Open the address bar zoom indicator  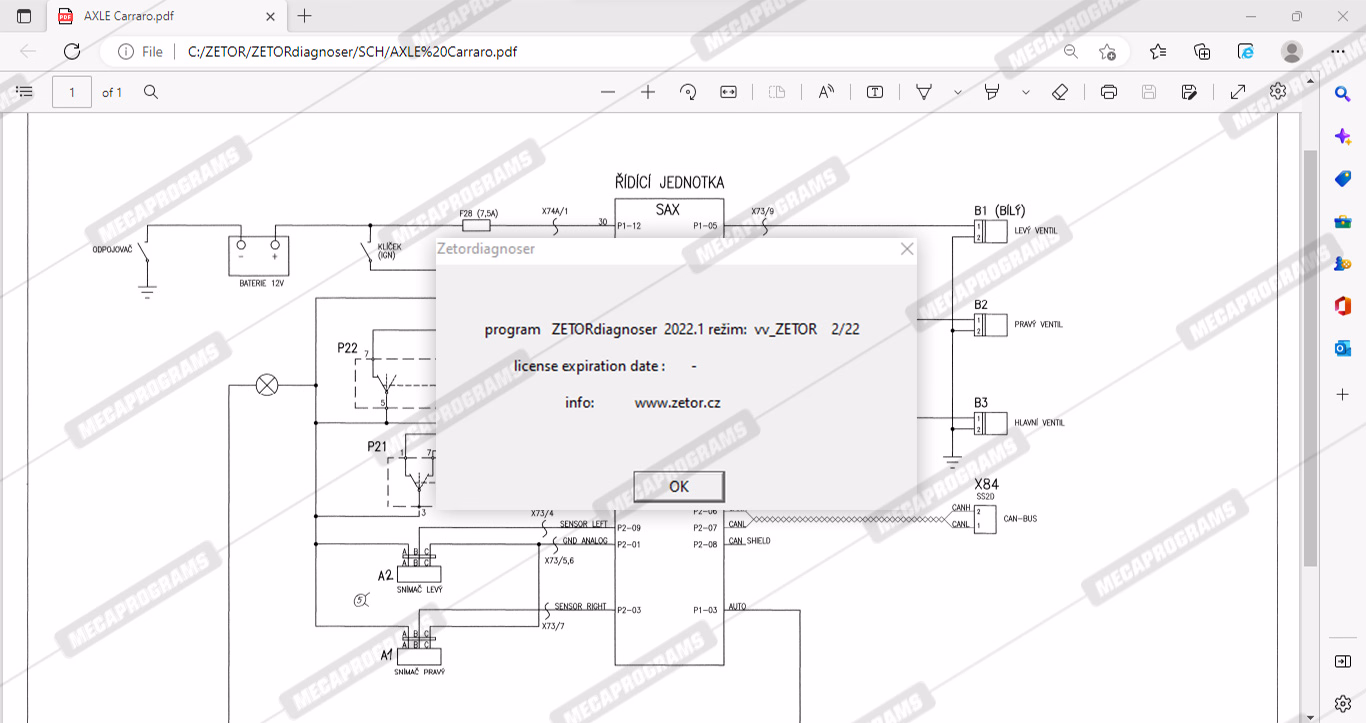(1071, 52)
